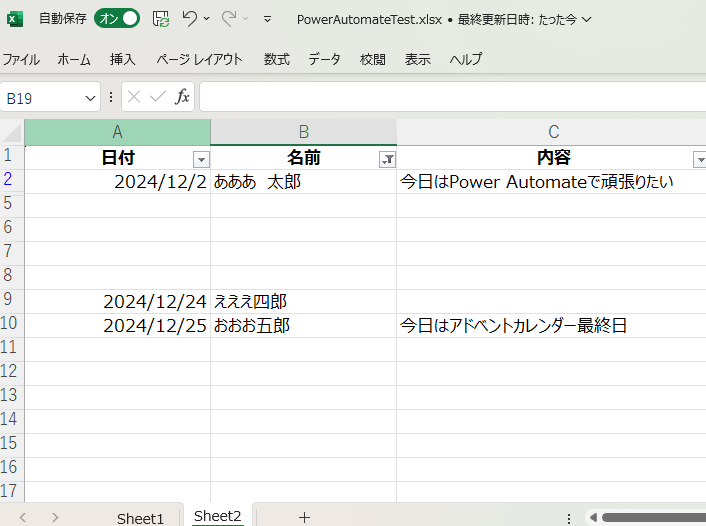Image resolution: width=706 pixels, height=526 pixels.
Task: Select column A header
Action: click(118, 132)
